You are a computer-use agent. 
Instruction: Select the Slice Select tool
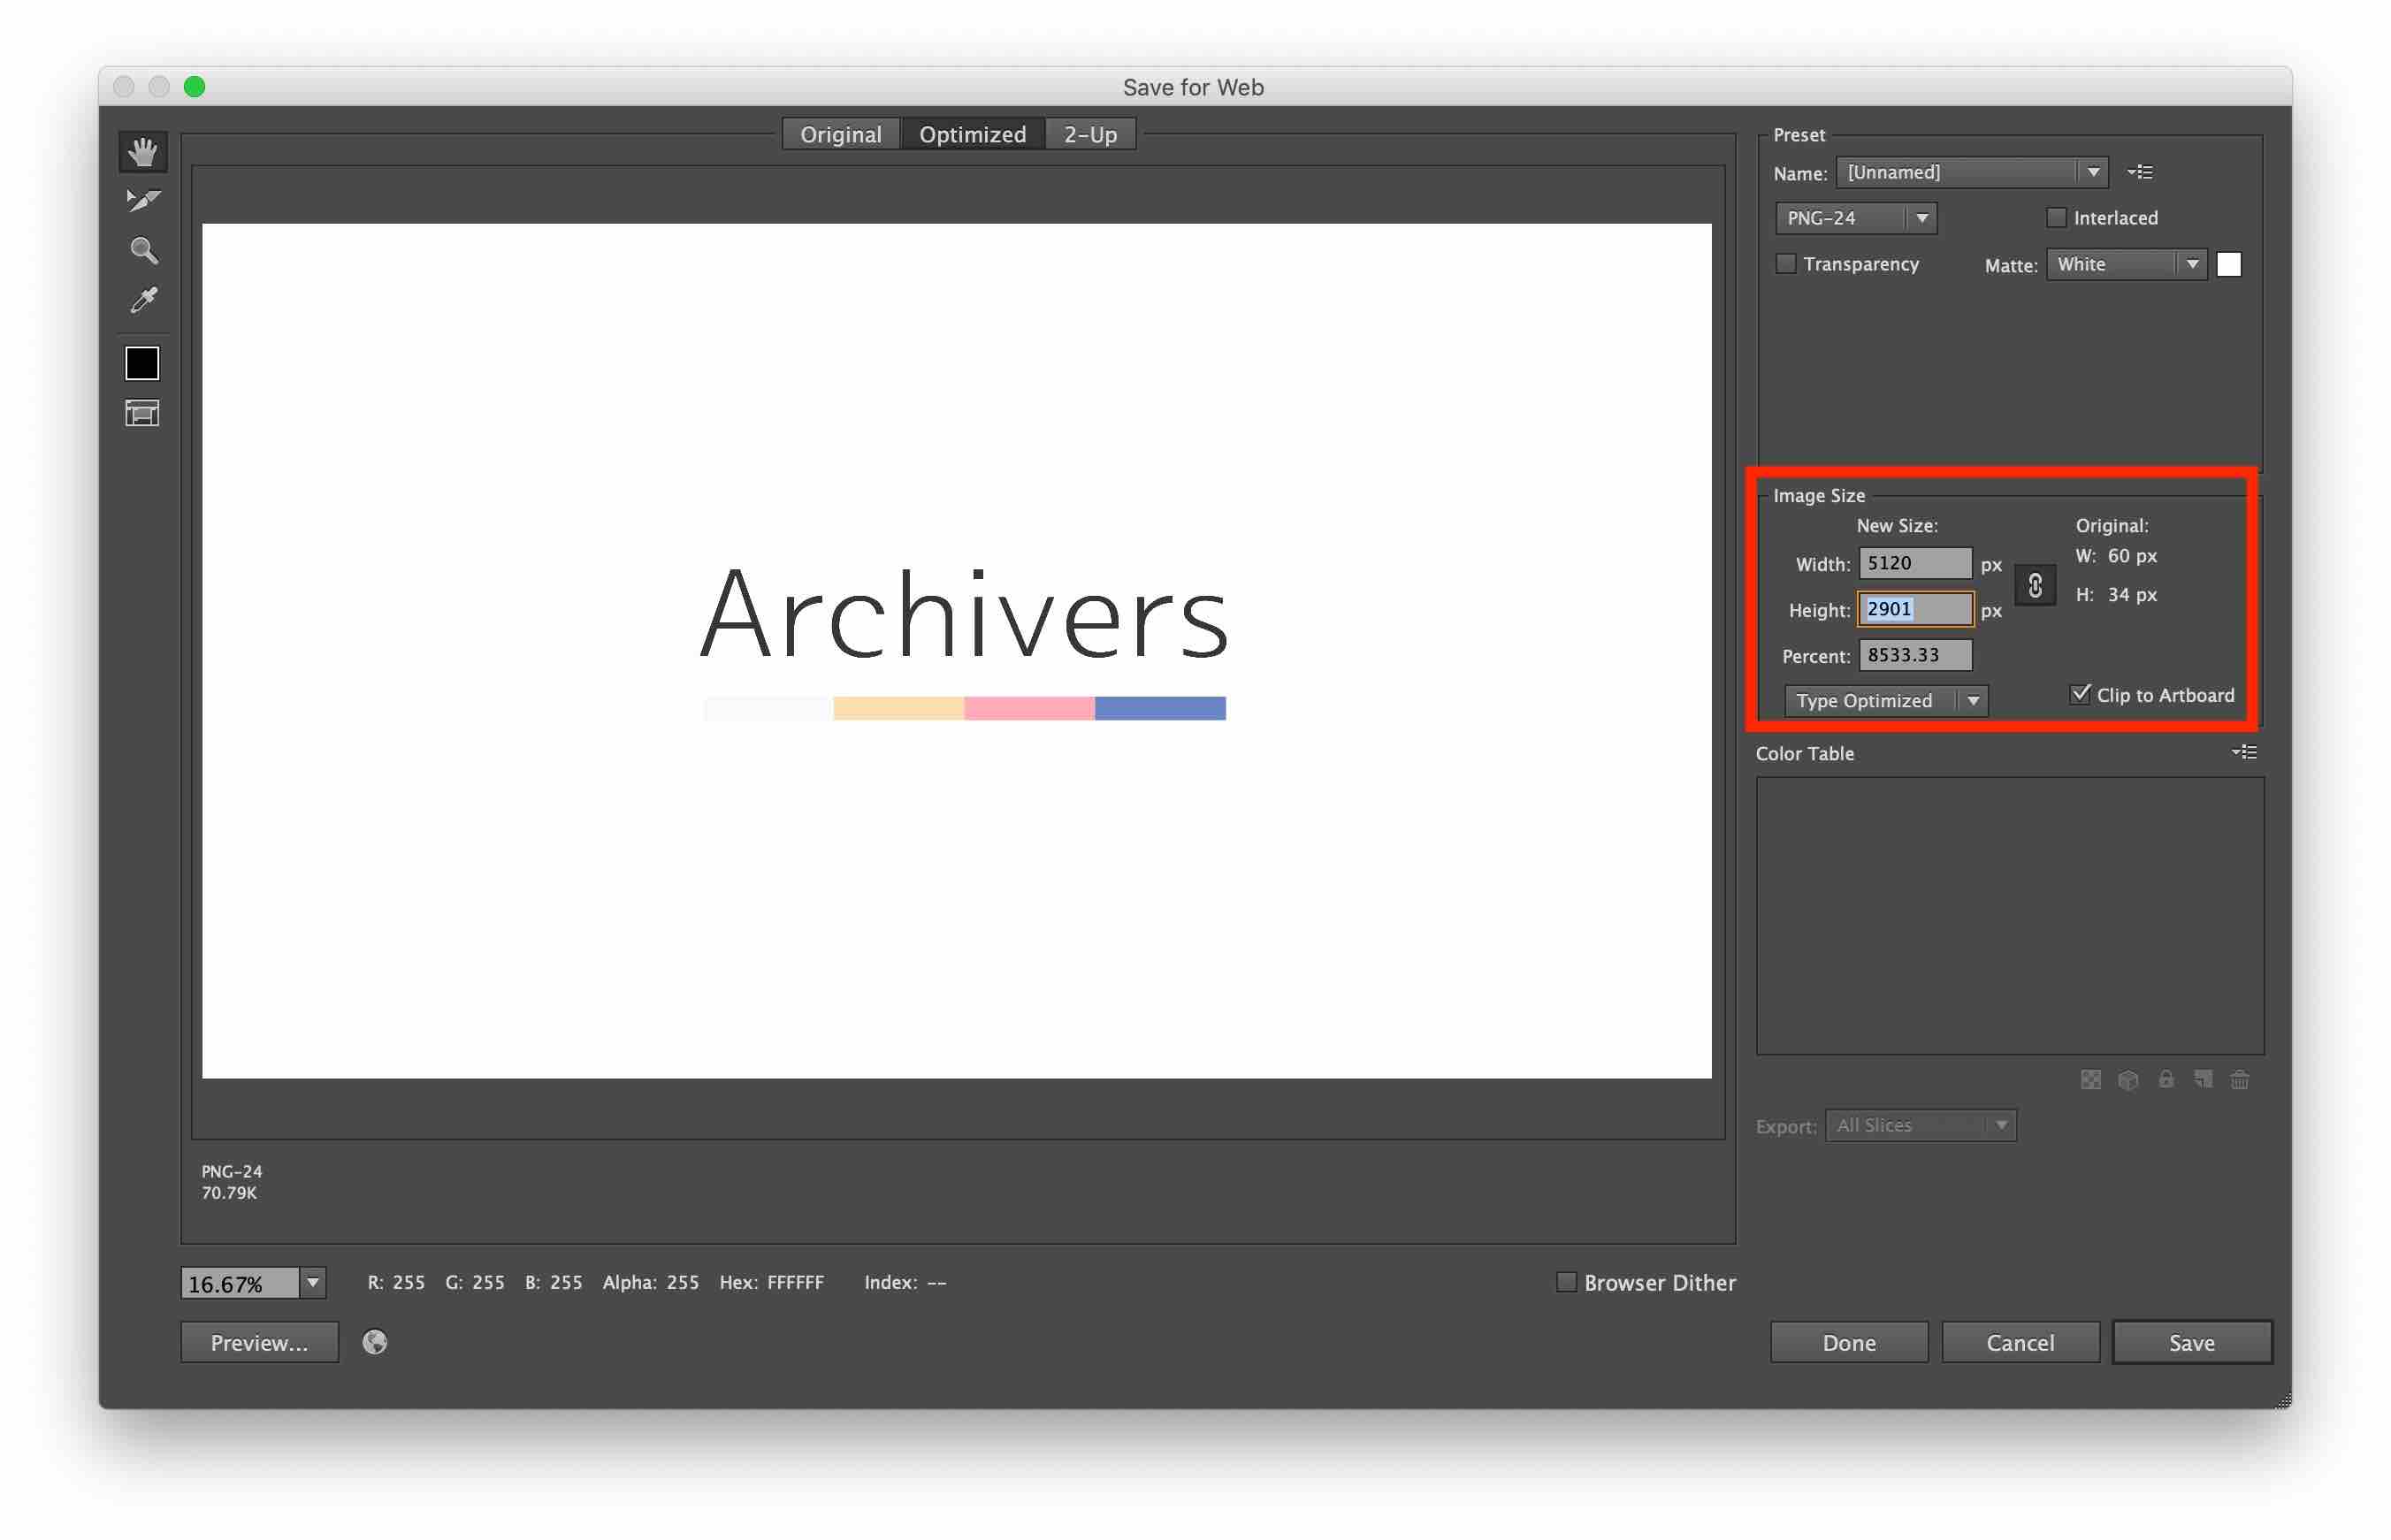point(142,201)
